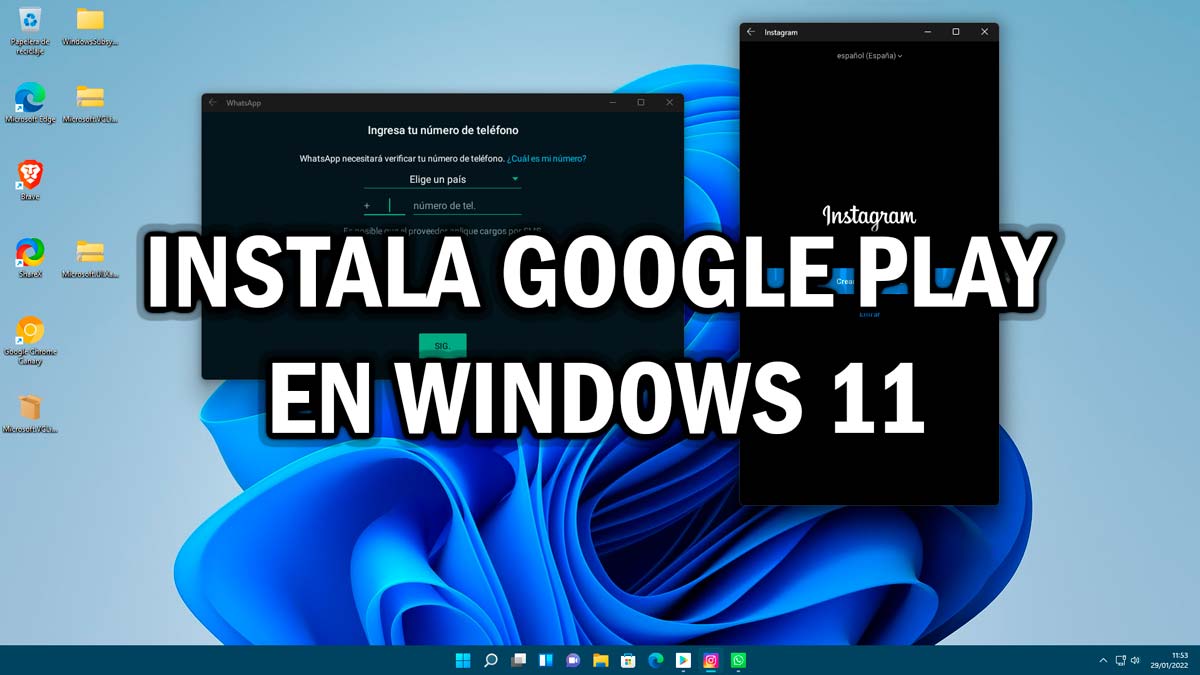Go back in the Instagram window

[x=751, y=32]
